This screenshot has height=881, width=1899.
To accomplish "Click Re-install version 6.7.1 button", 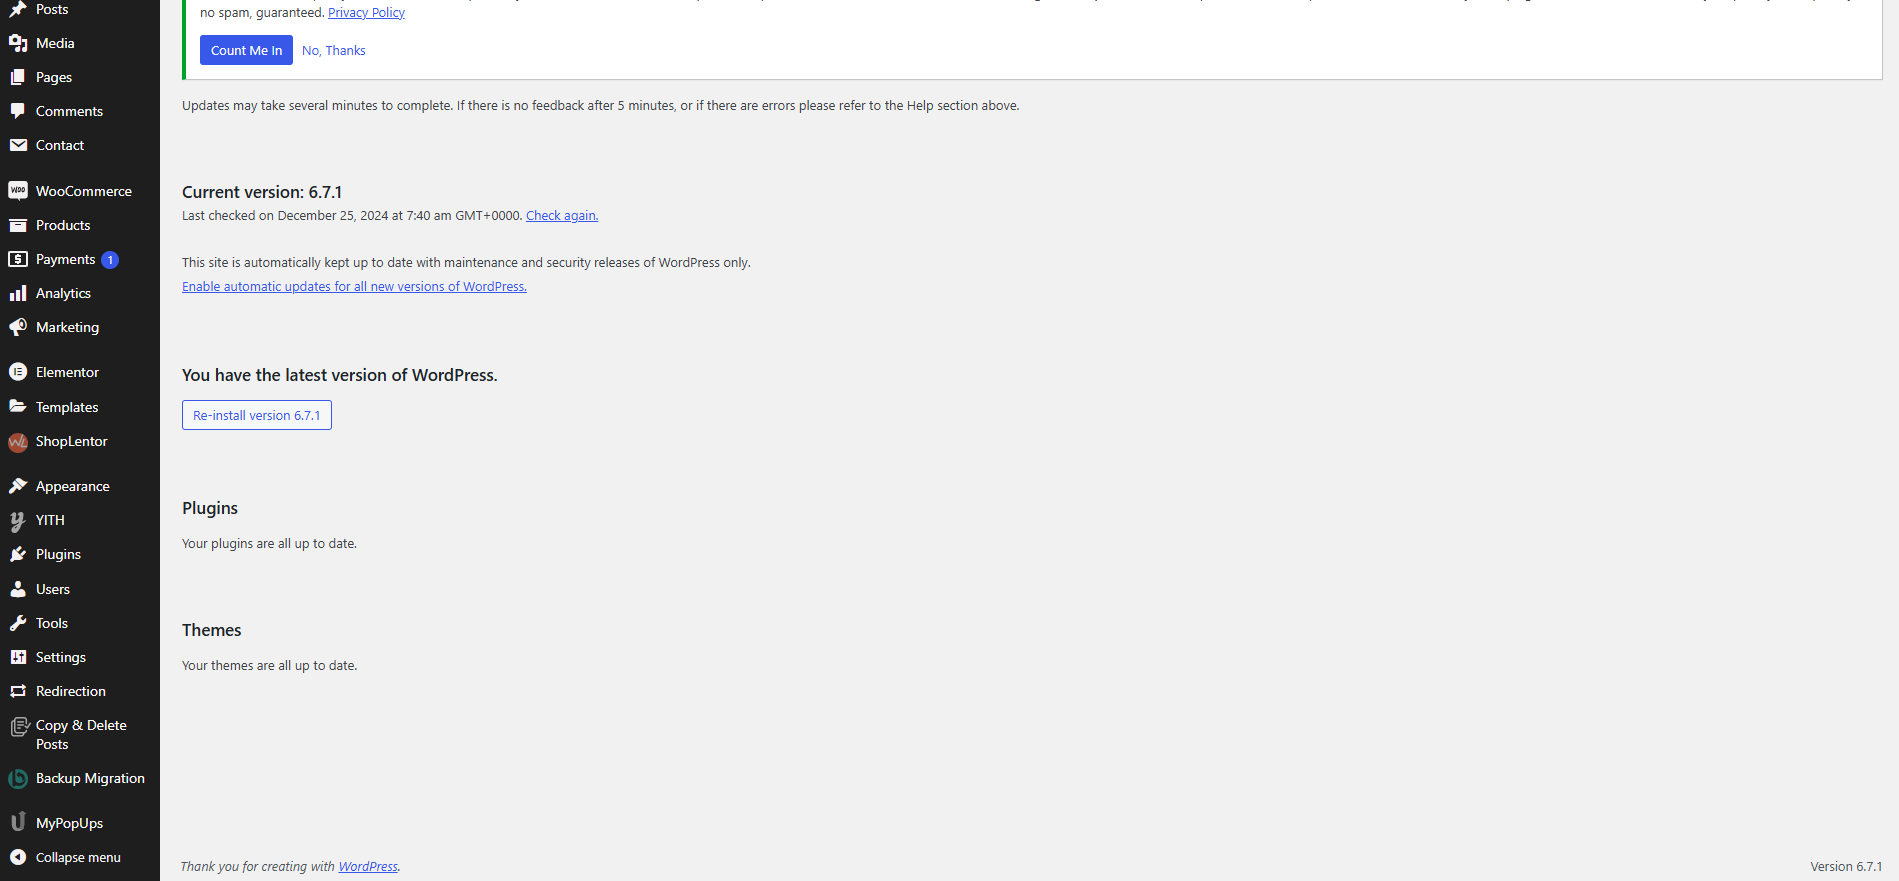I will 257,415.
